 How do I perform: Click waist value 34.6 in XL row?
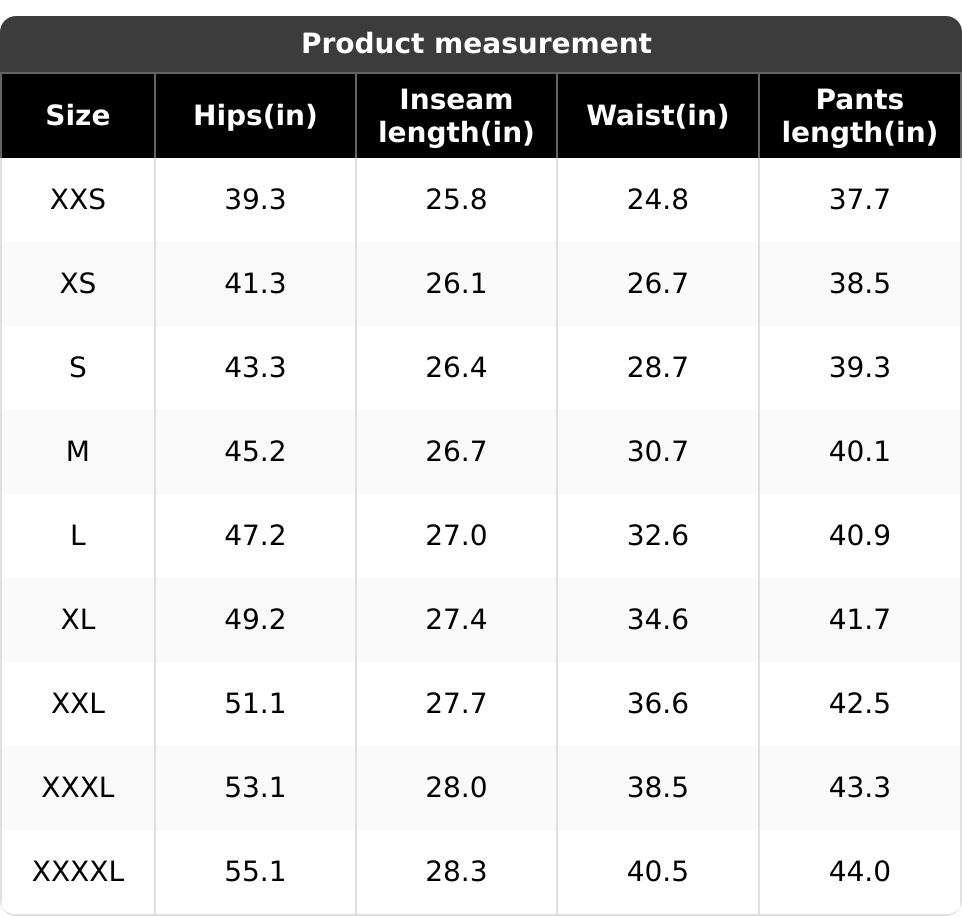point(658,620)
